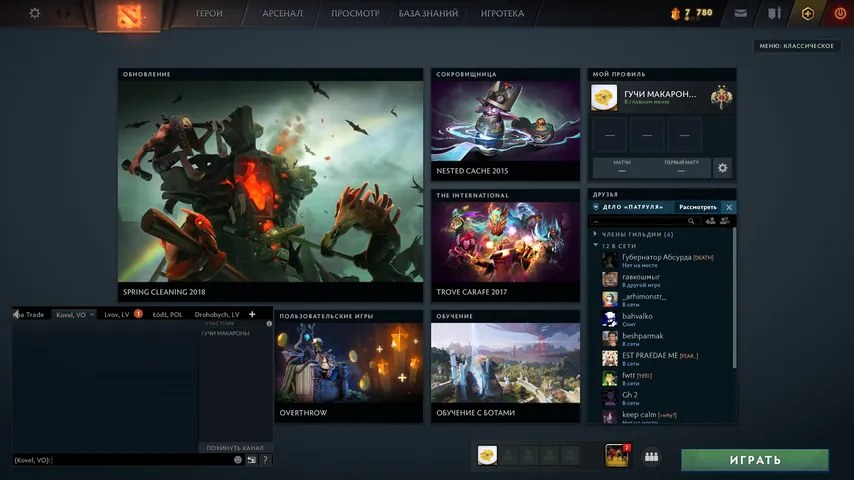Open the Trove Carafe 2017 tile
Screen dimensions: 854x480
click(505, 245)
